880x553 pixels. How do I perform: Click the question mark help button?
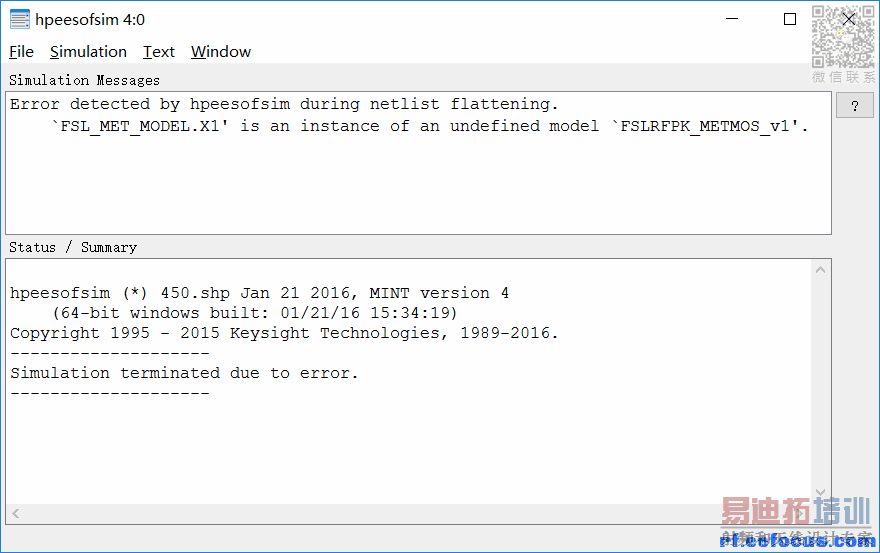tap(854, 106)
